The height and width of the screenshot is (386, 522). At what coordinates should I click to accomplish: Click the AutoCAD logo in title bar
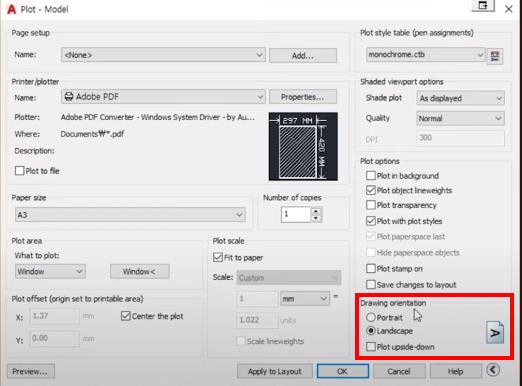[12, 9]
